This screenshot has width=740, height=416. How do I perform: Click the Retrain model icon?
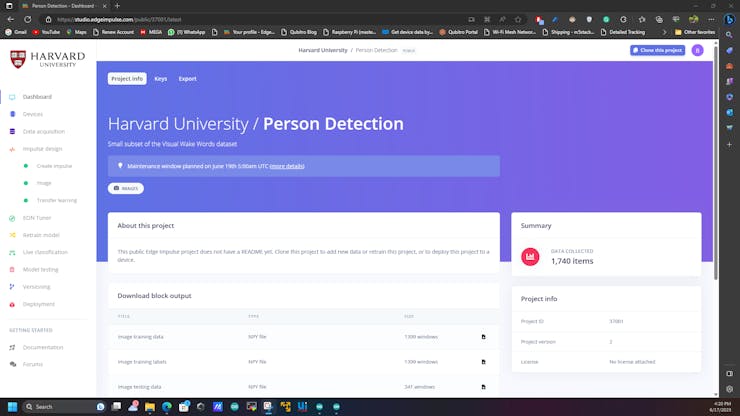tap(12, 235)
